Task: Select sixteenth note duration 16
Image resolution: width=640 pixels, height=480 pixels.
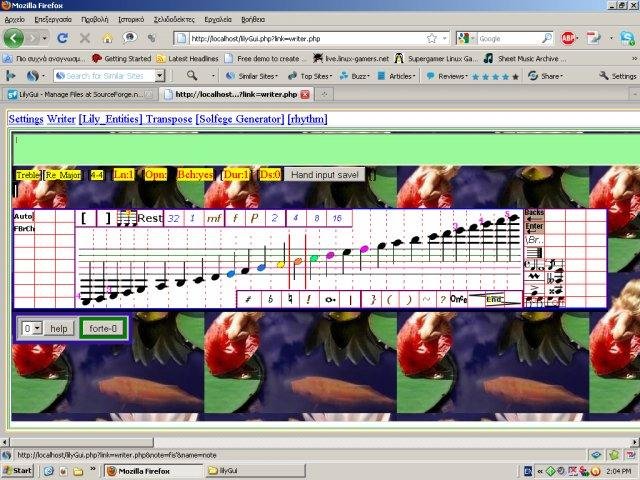Action: point(337,218)
